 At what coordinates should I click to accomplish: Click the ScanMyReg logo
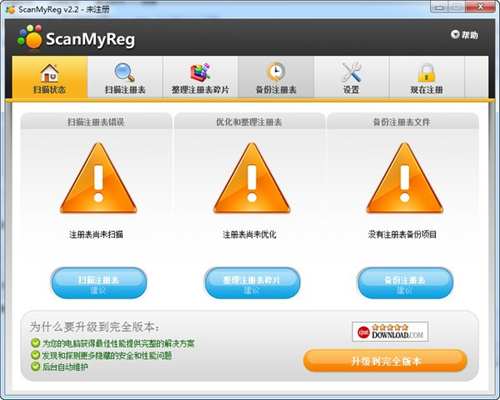pyautogui.click(x=76, y=38)
